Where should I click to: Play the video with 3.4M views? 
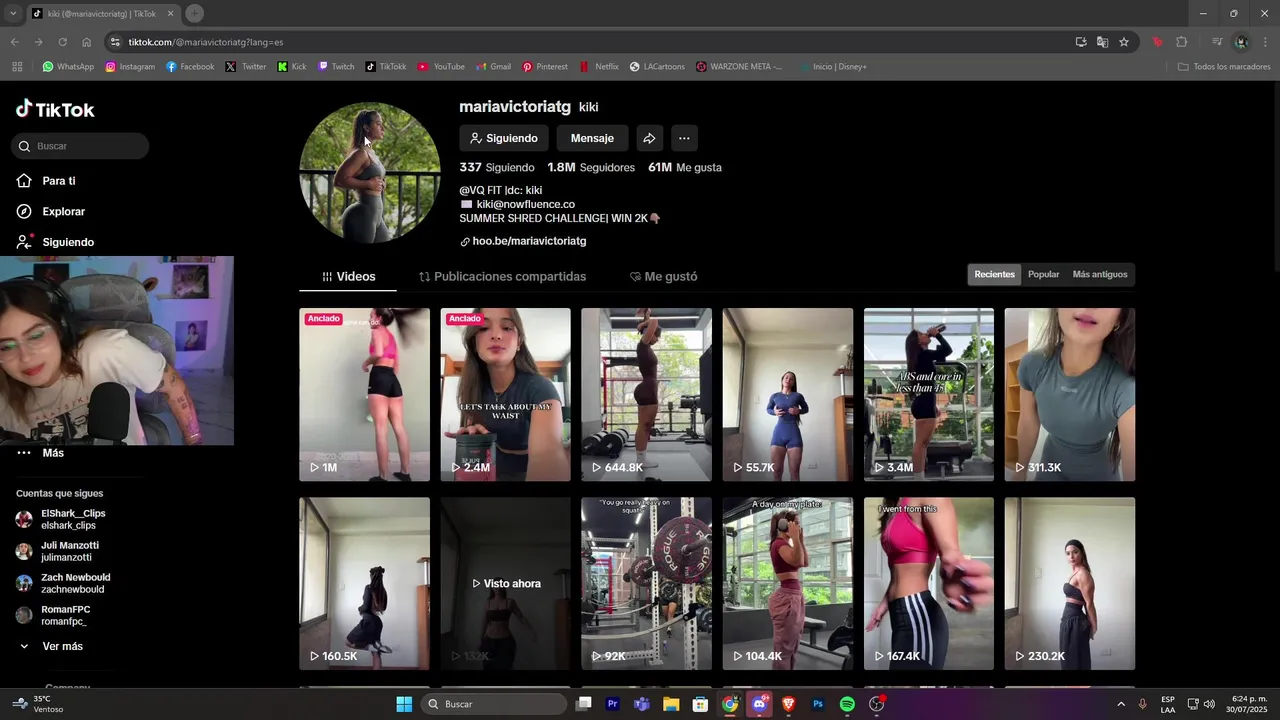(929, 394)
